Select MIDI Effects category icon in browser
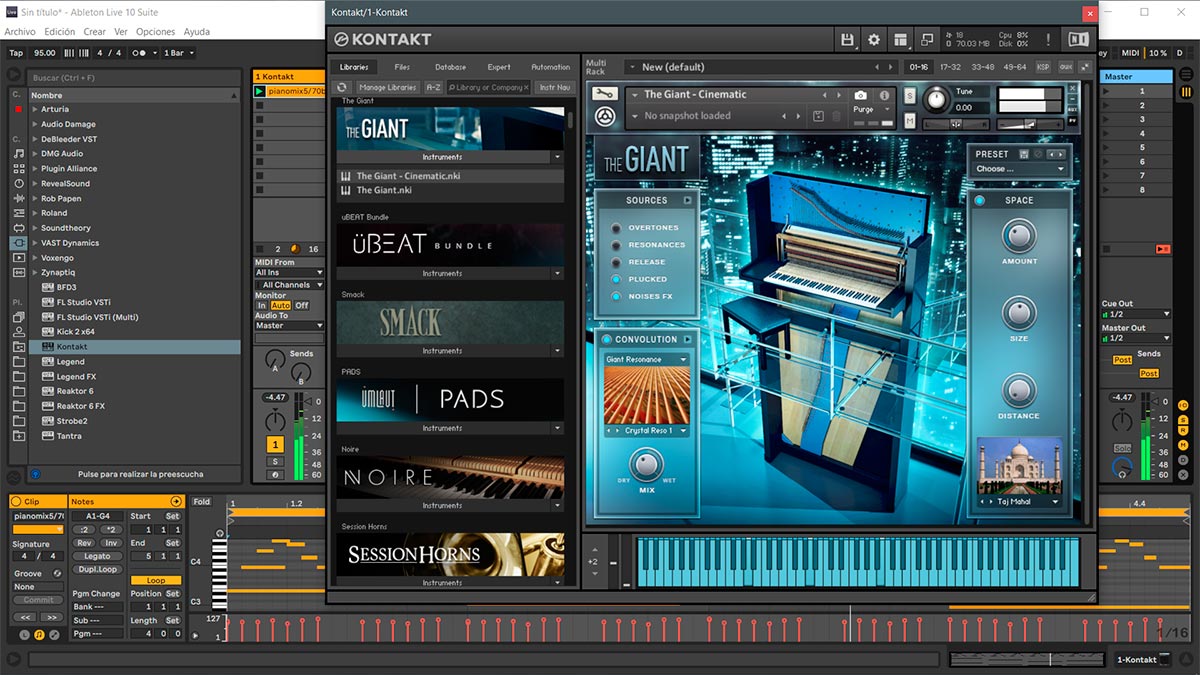 coord(18,213)
